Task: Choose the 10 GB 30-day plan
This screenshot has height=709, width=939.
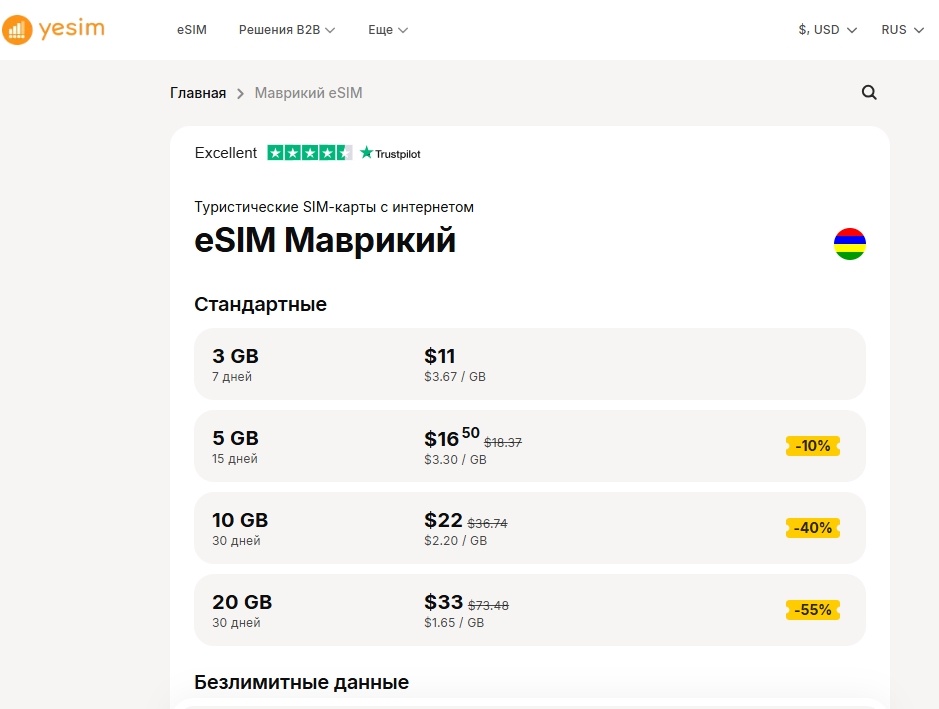Action: coord(529,528)
